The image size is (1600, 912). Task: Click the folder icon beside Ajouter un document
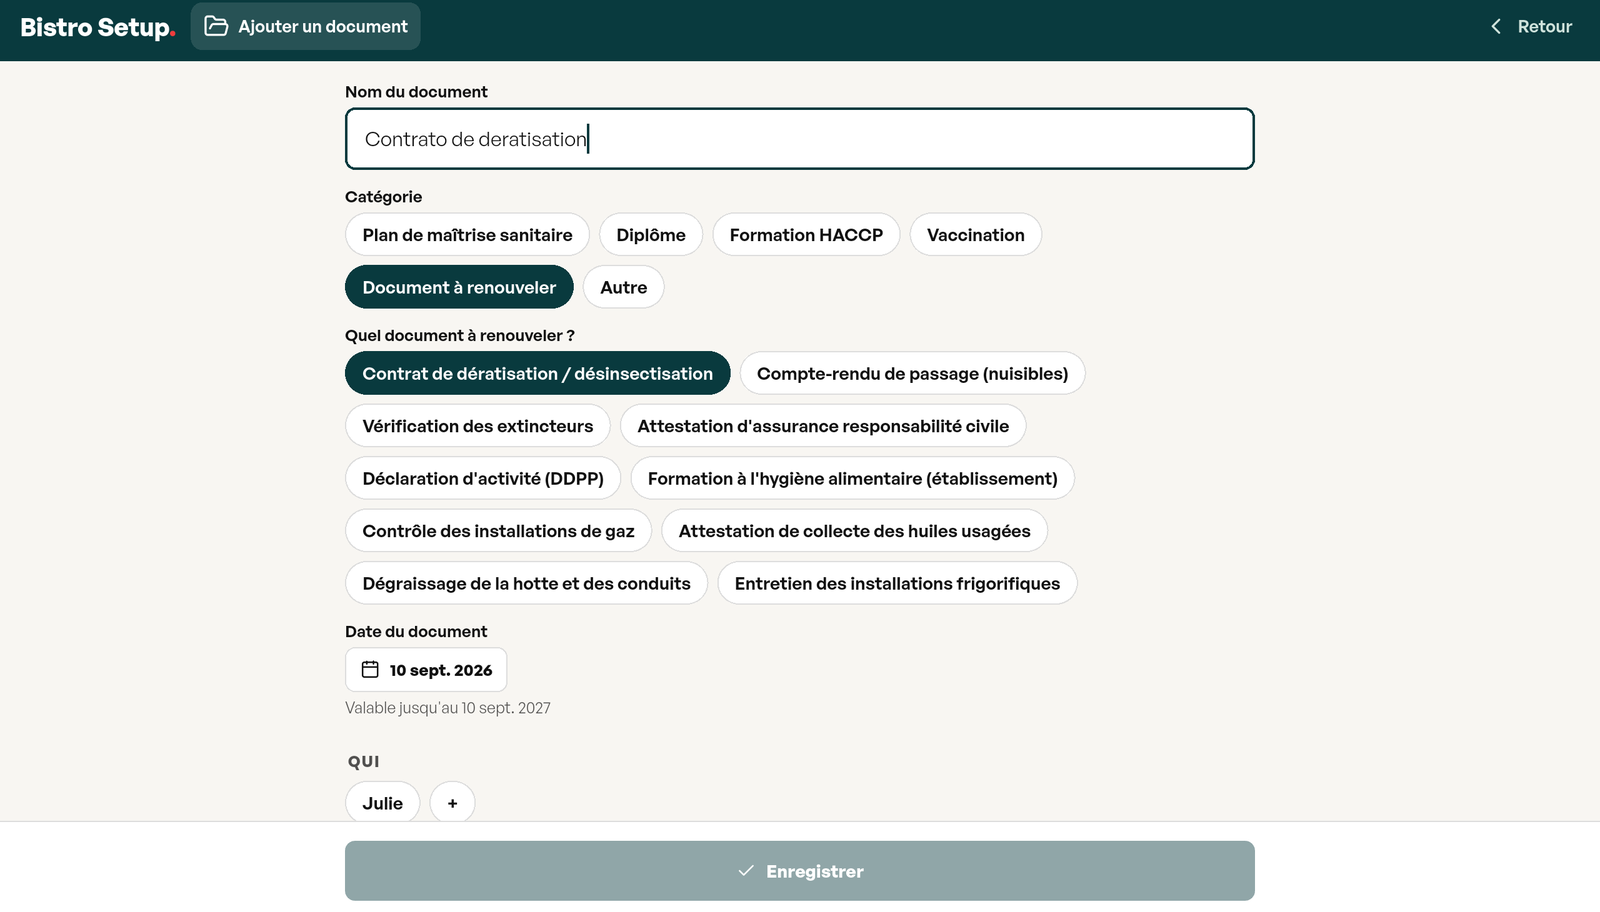216,26
